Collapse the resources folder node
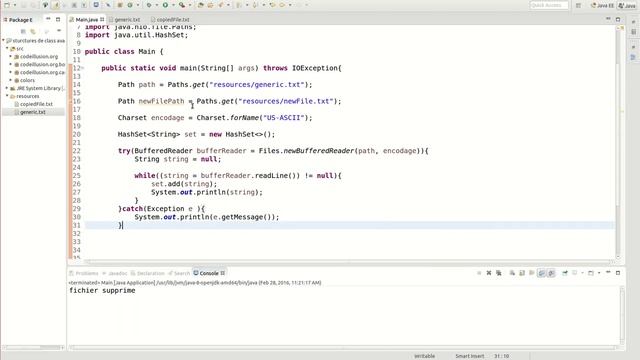The height and width of the screenshot is (360, 640). pos(7,96)
